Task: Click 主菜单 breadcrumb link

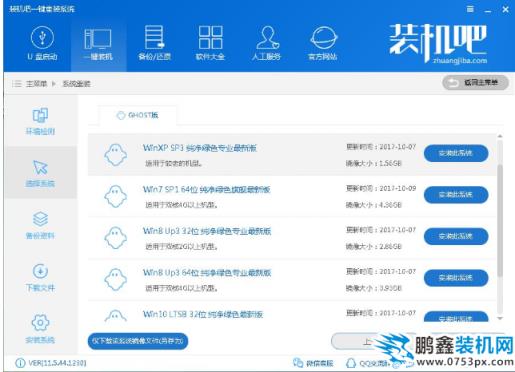Action: click(x=36, y=84)
